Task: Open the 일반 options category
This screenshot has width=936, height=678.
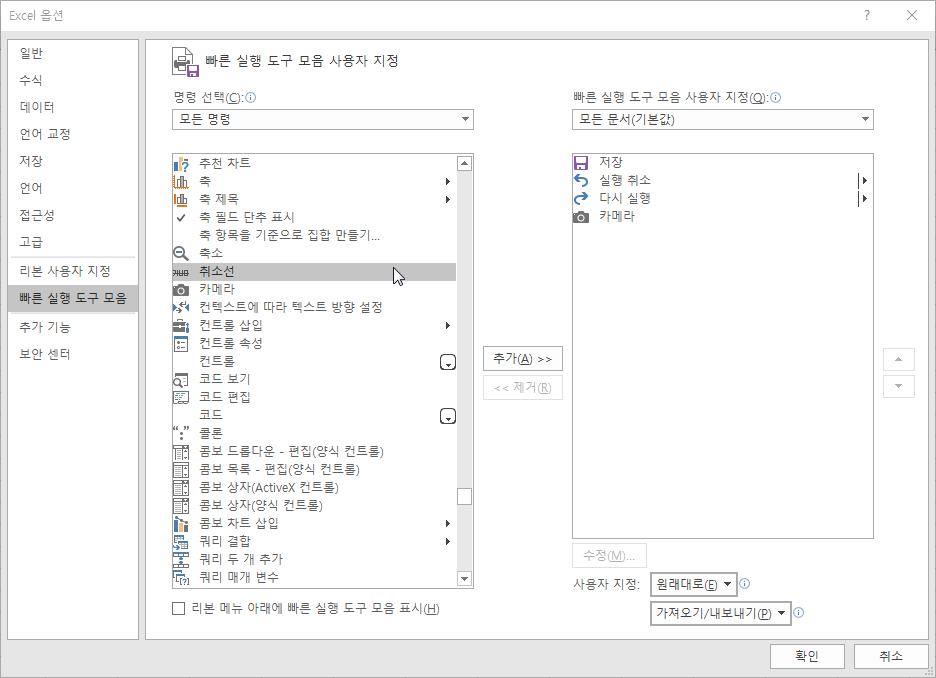Action: click(x=73, y=53)
